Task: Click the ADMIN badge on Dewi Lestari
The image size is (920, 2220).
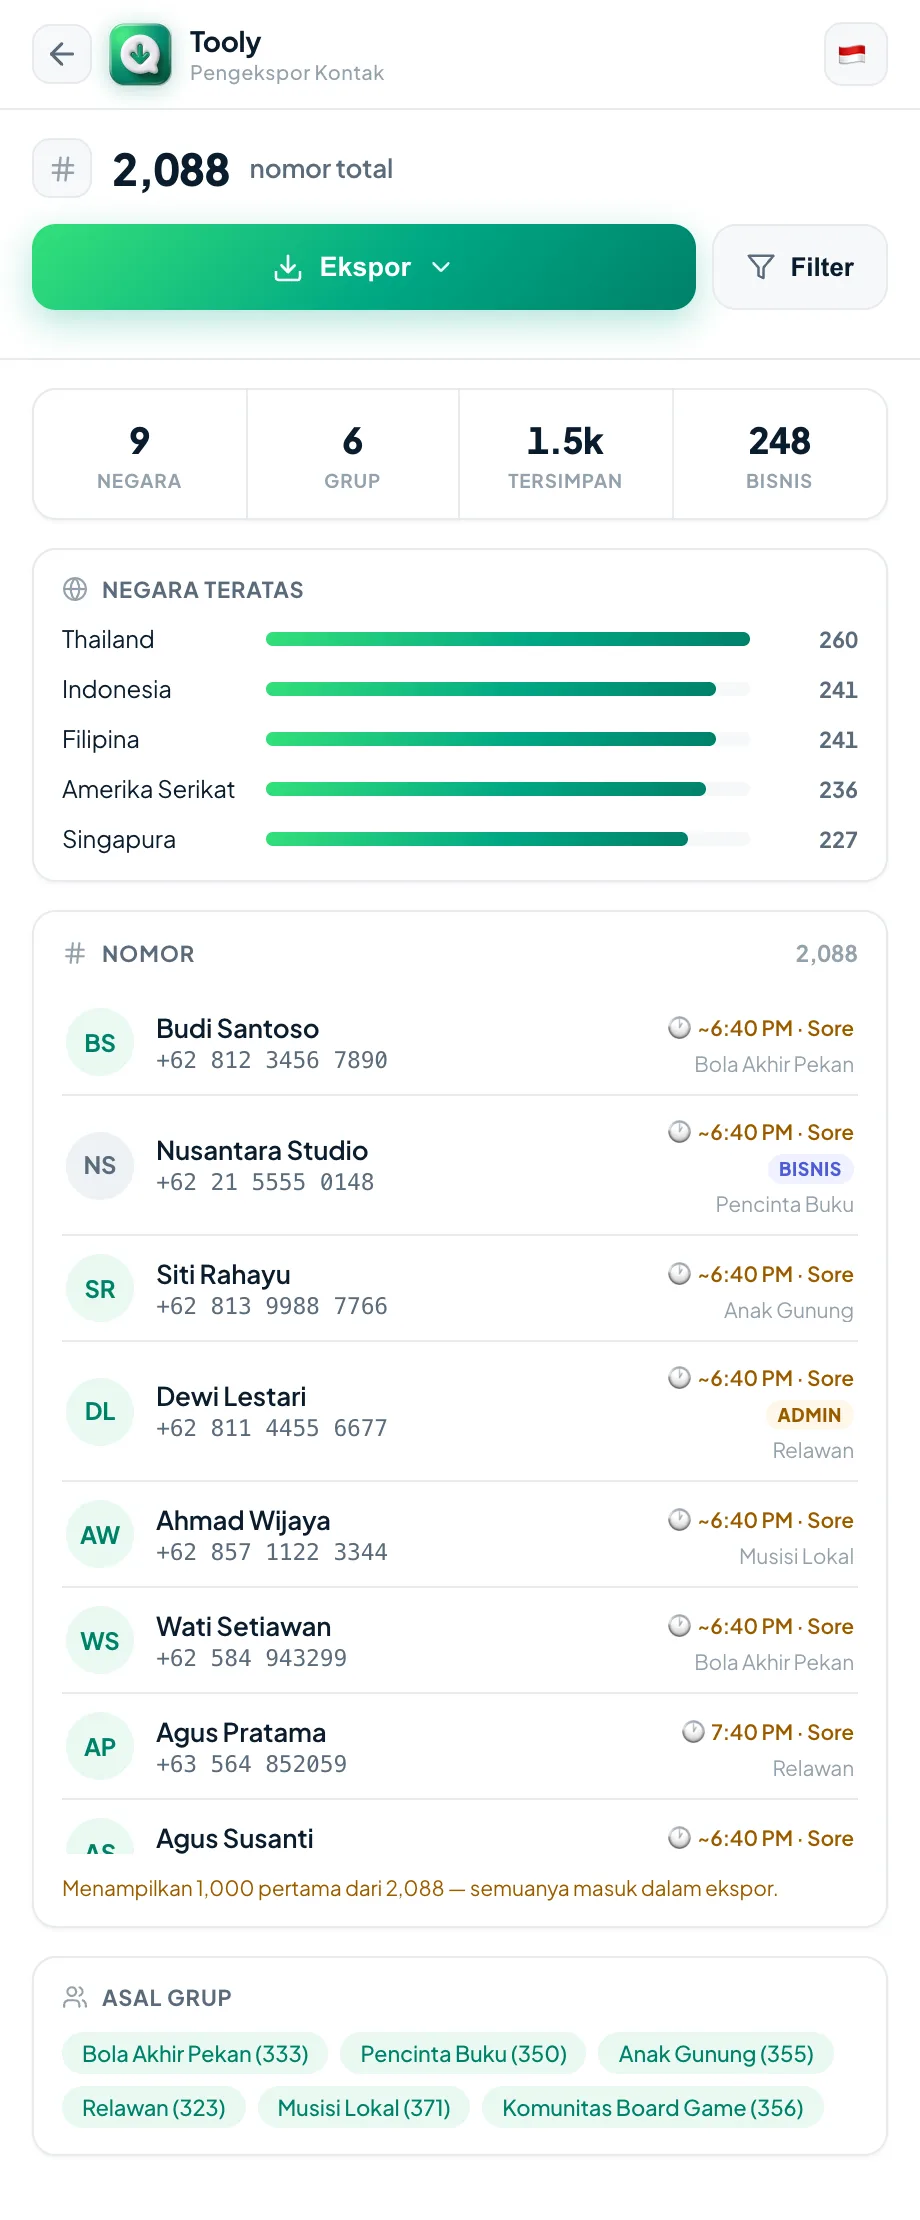Action: [x=809, y=1415]
